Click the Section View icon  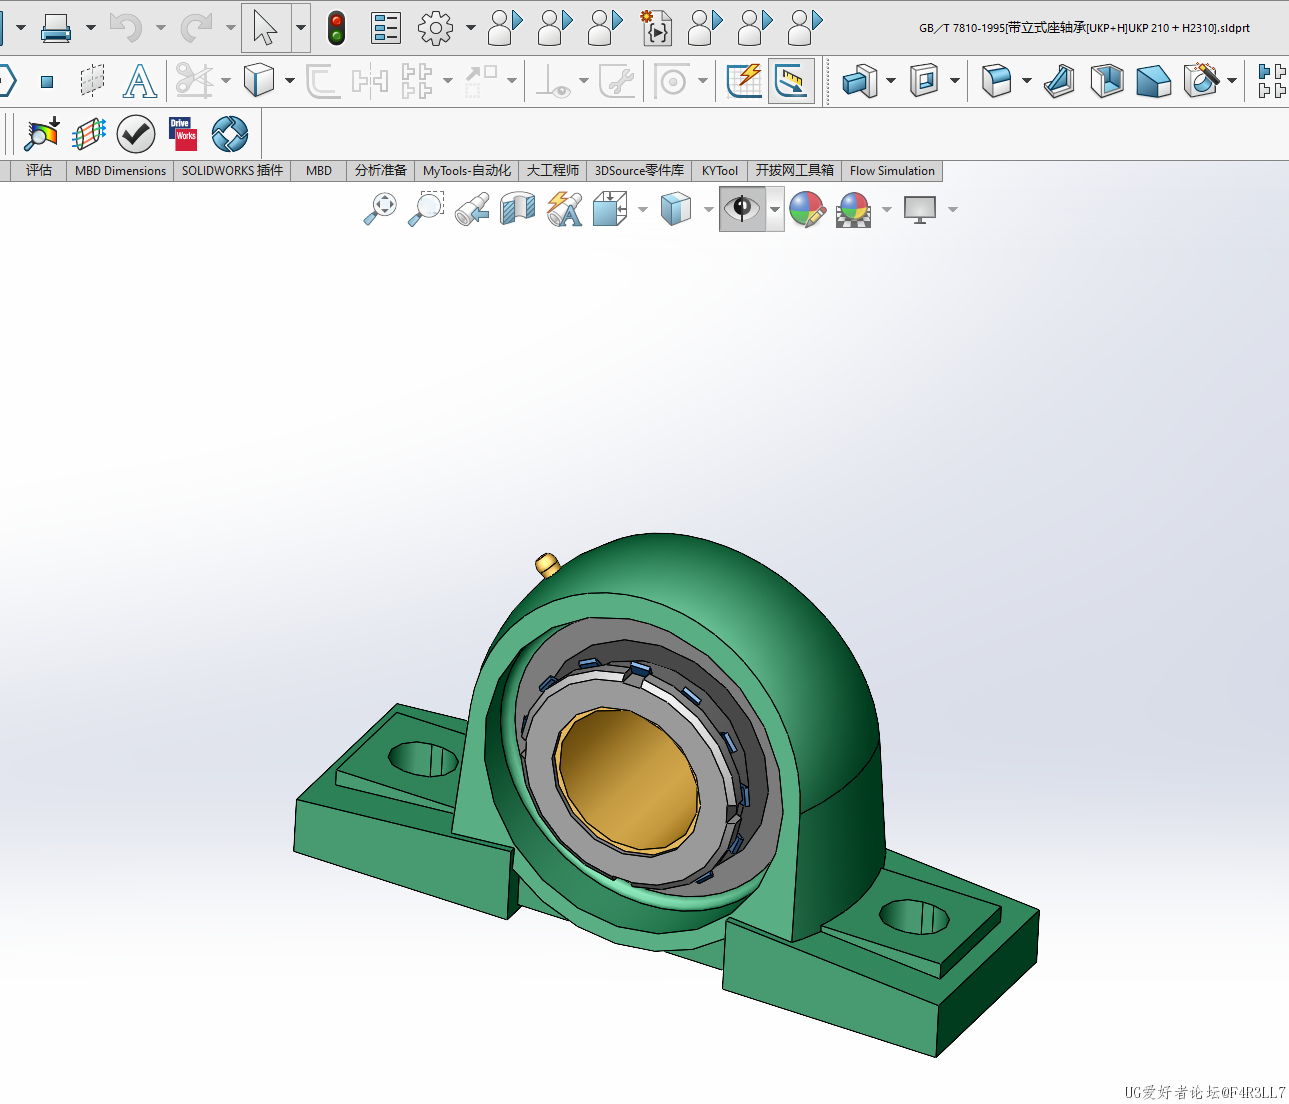pyautogui.click(x=518, y=209)
